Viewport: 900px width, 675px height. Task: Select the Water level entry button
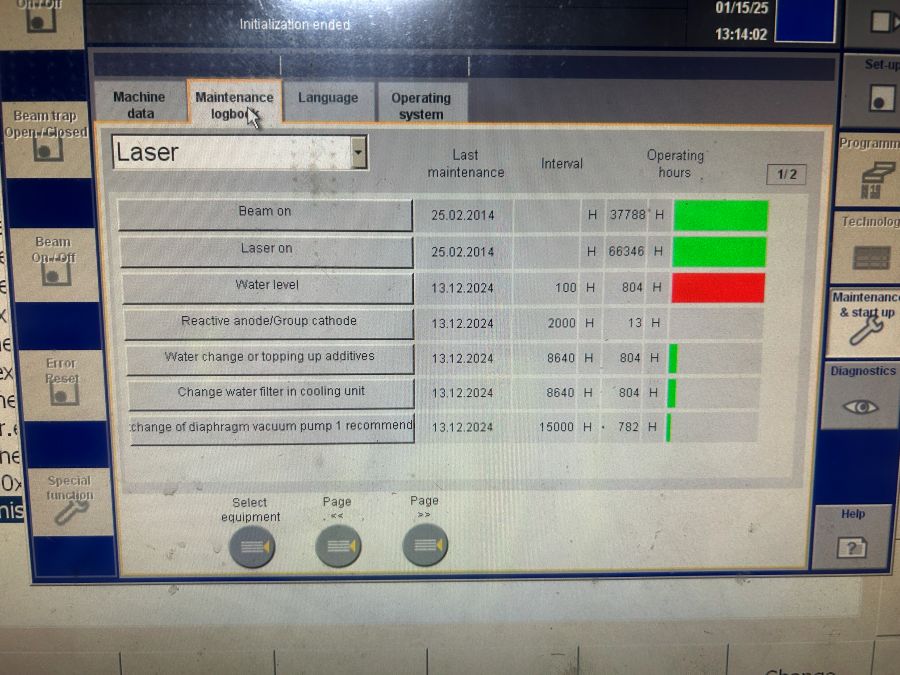[x=267, y=287]
